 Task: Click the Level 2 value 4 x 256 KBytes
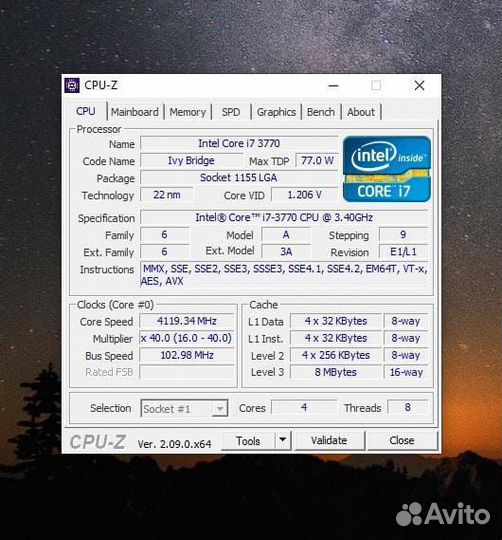coord(336,355)
